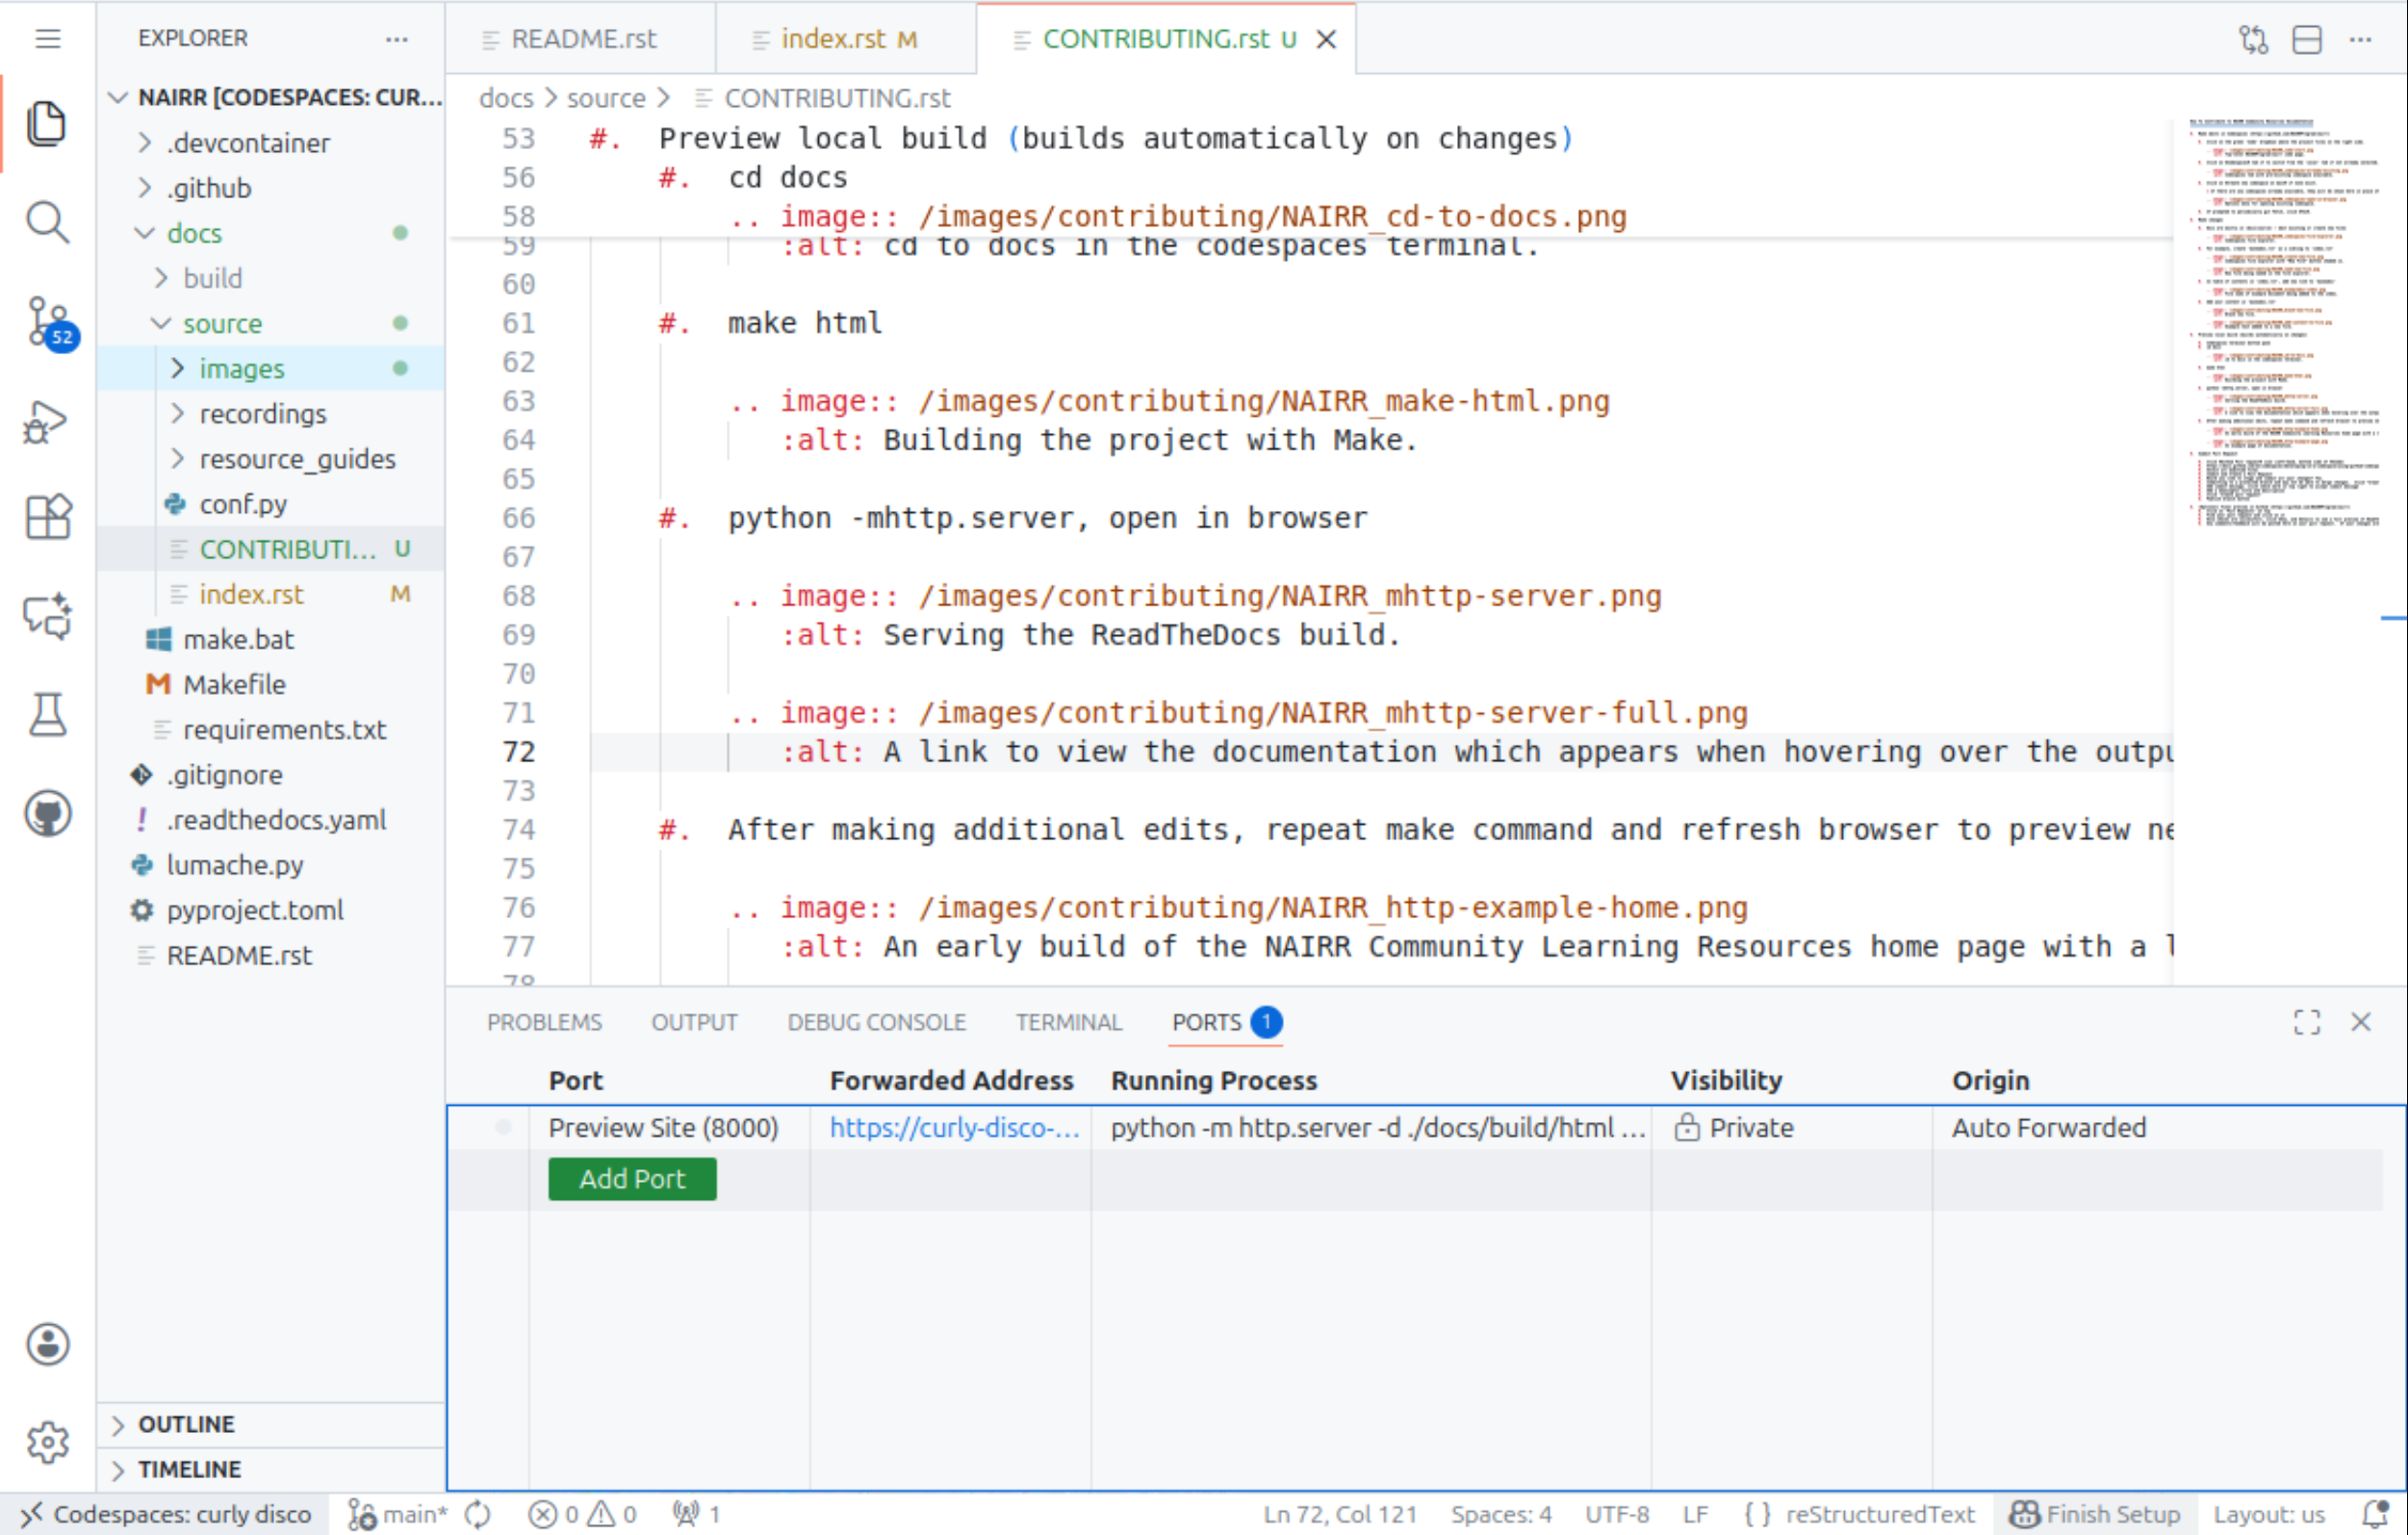Screen dimensions: 2408x1535
Task: Expand the images folder
Action: [x=270, y=368]
